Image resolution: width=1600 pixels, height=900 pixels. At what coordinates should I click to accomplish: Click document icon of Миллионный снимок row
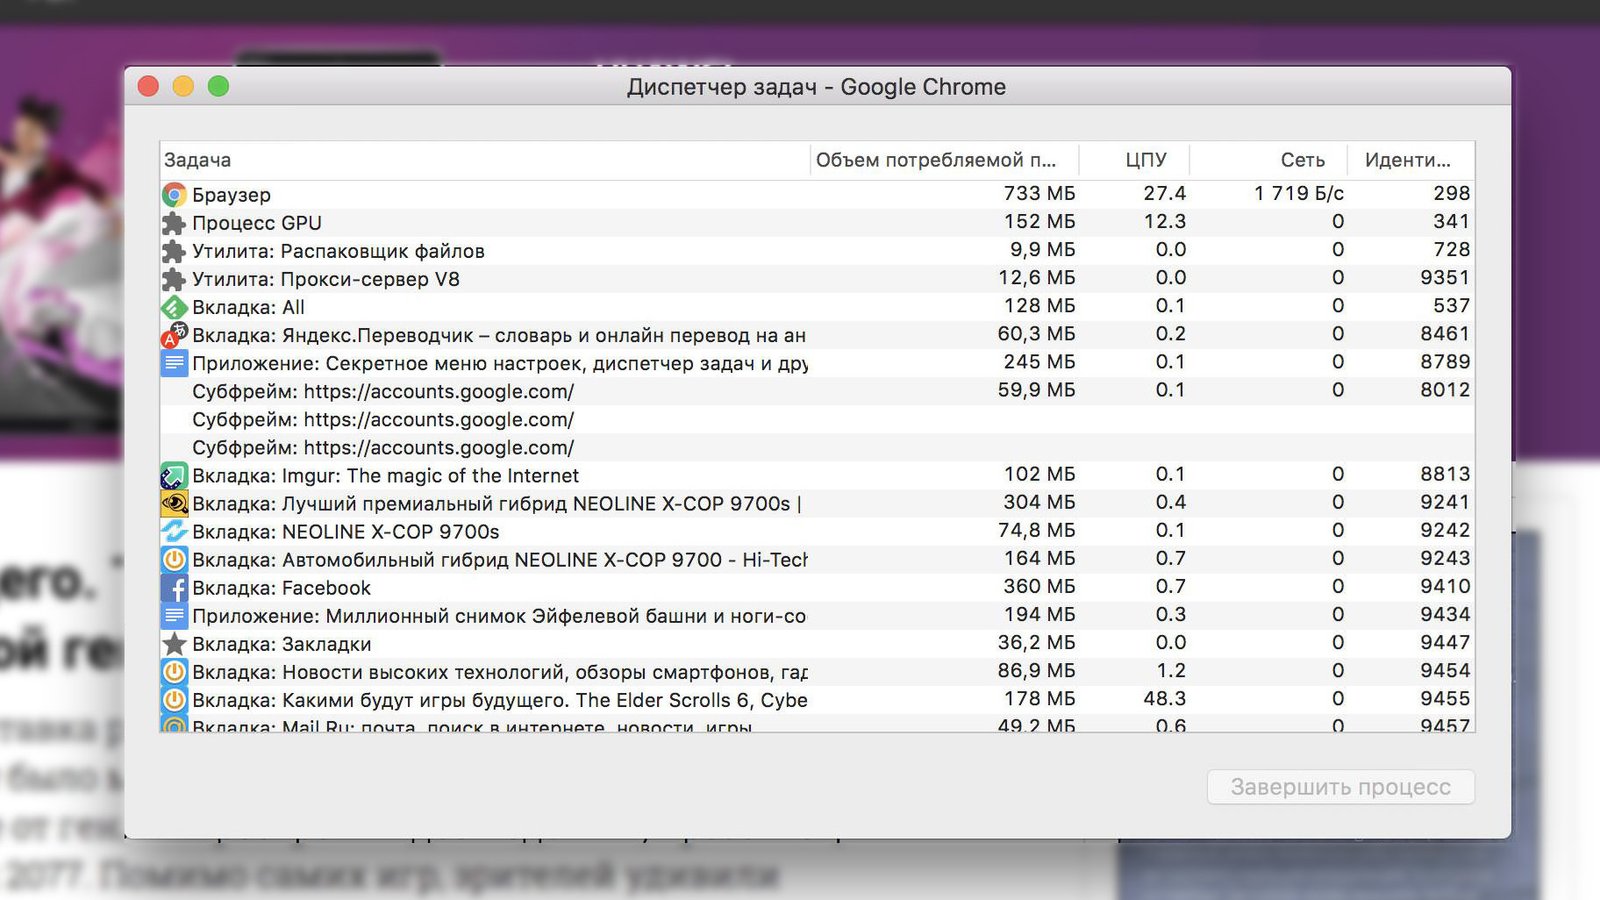click(x=174, y=615)
